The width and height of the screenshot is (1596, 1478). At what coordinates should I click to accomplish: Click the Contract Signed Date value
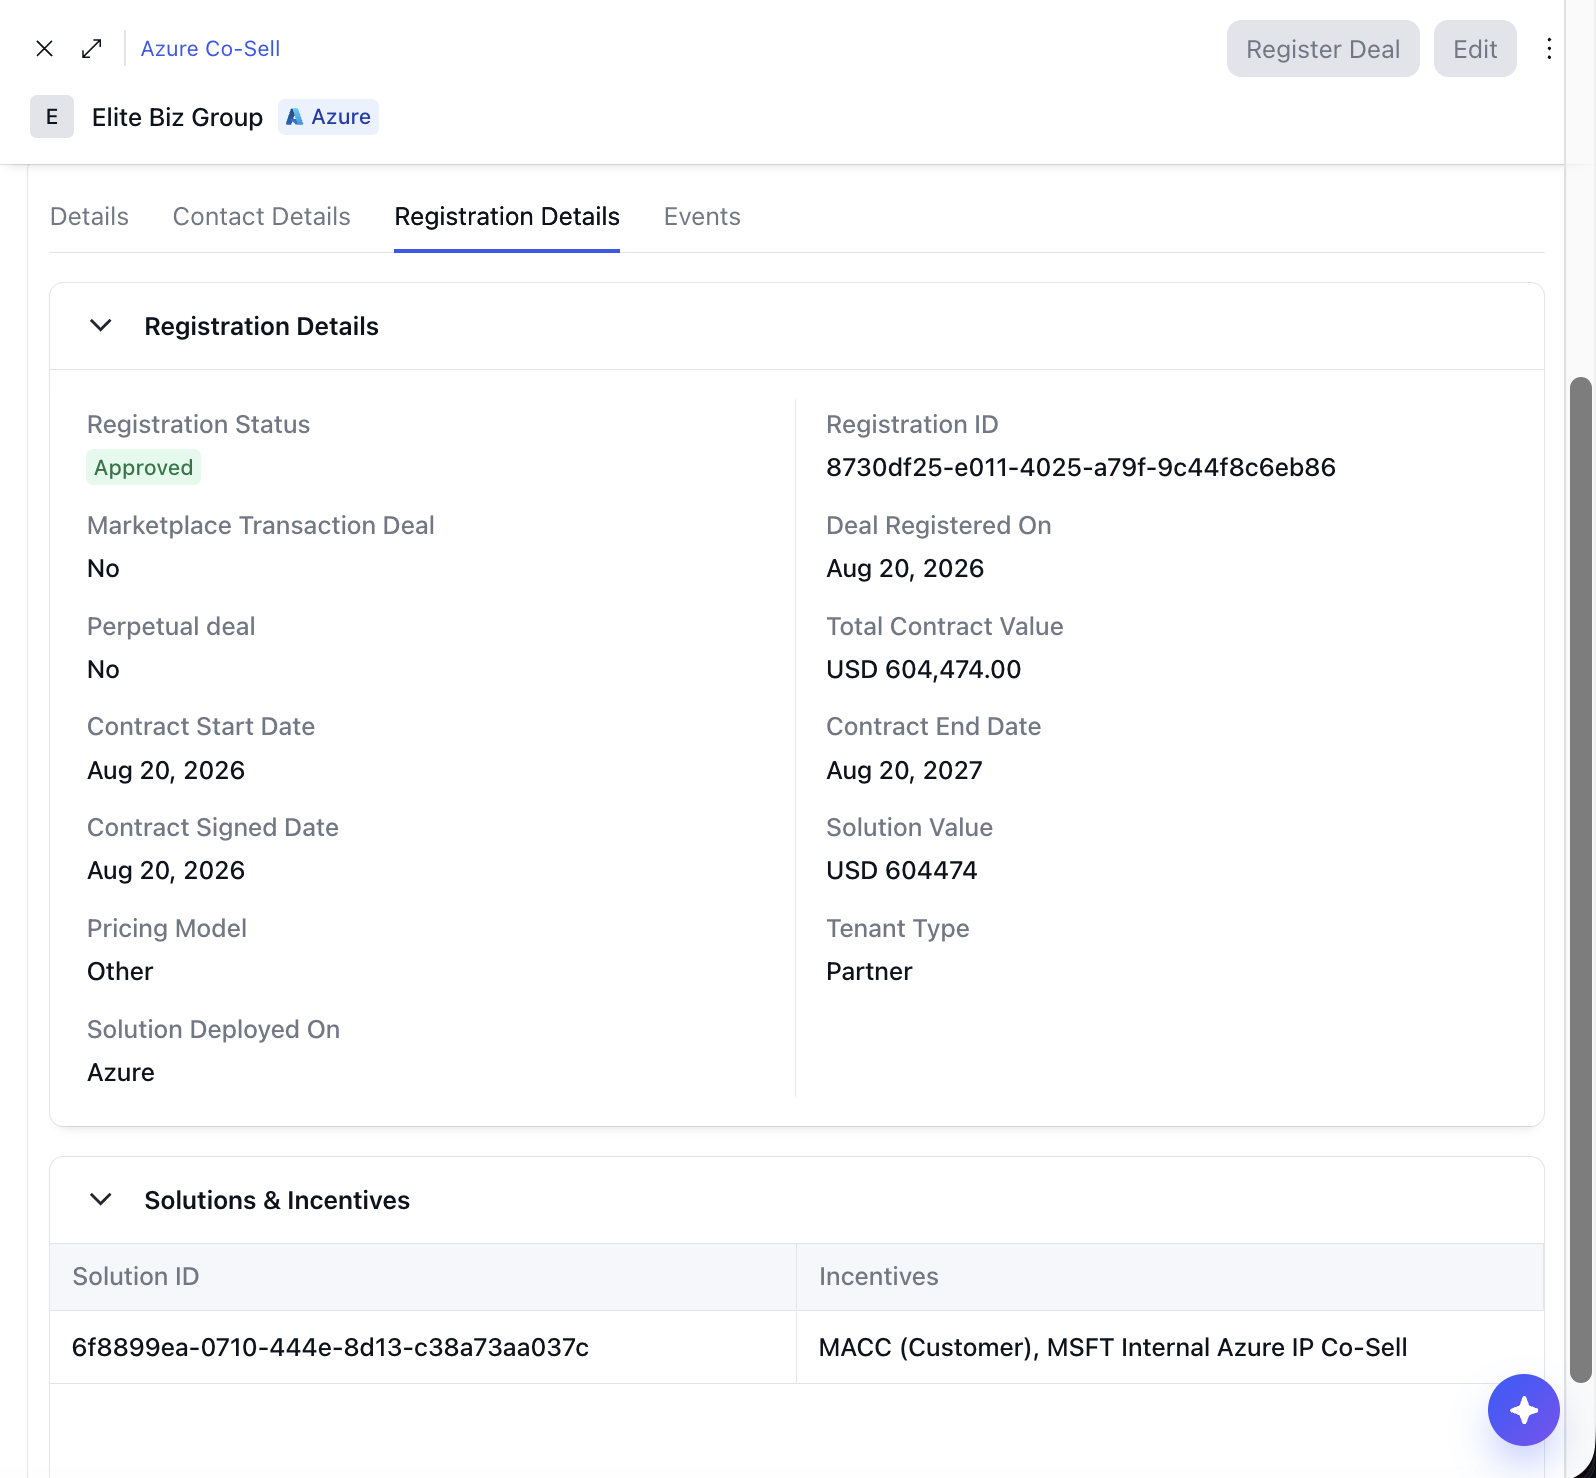(x=166, y=871)
